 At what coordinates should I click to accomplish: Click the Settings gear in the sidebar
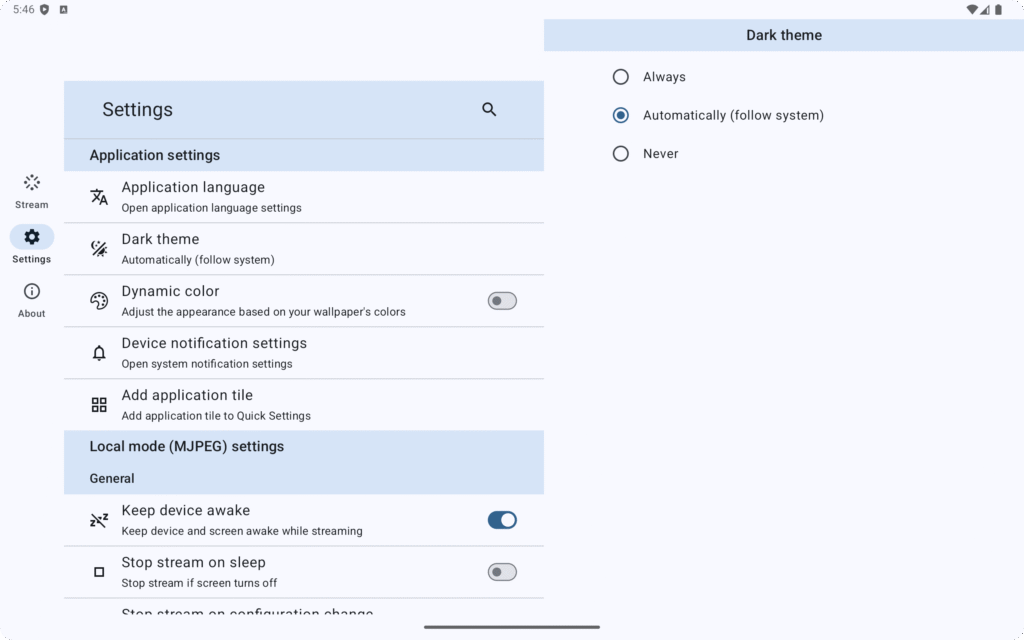tap(31, 238)
